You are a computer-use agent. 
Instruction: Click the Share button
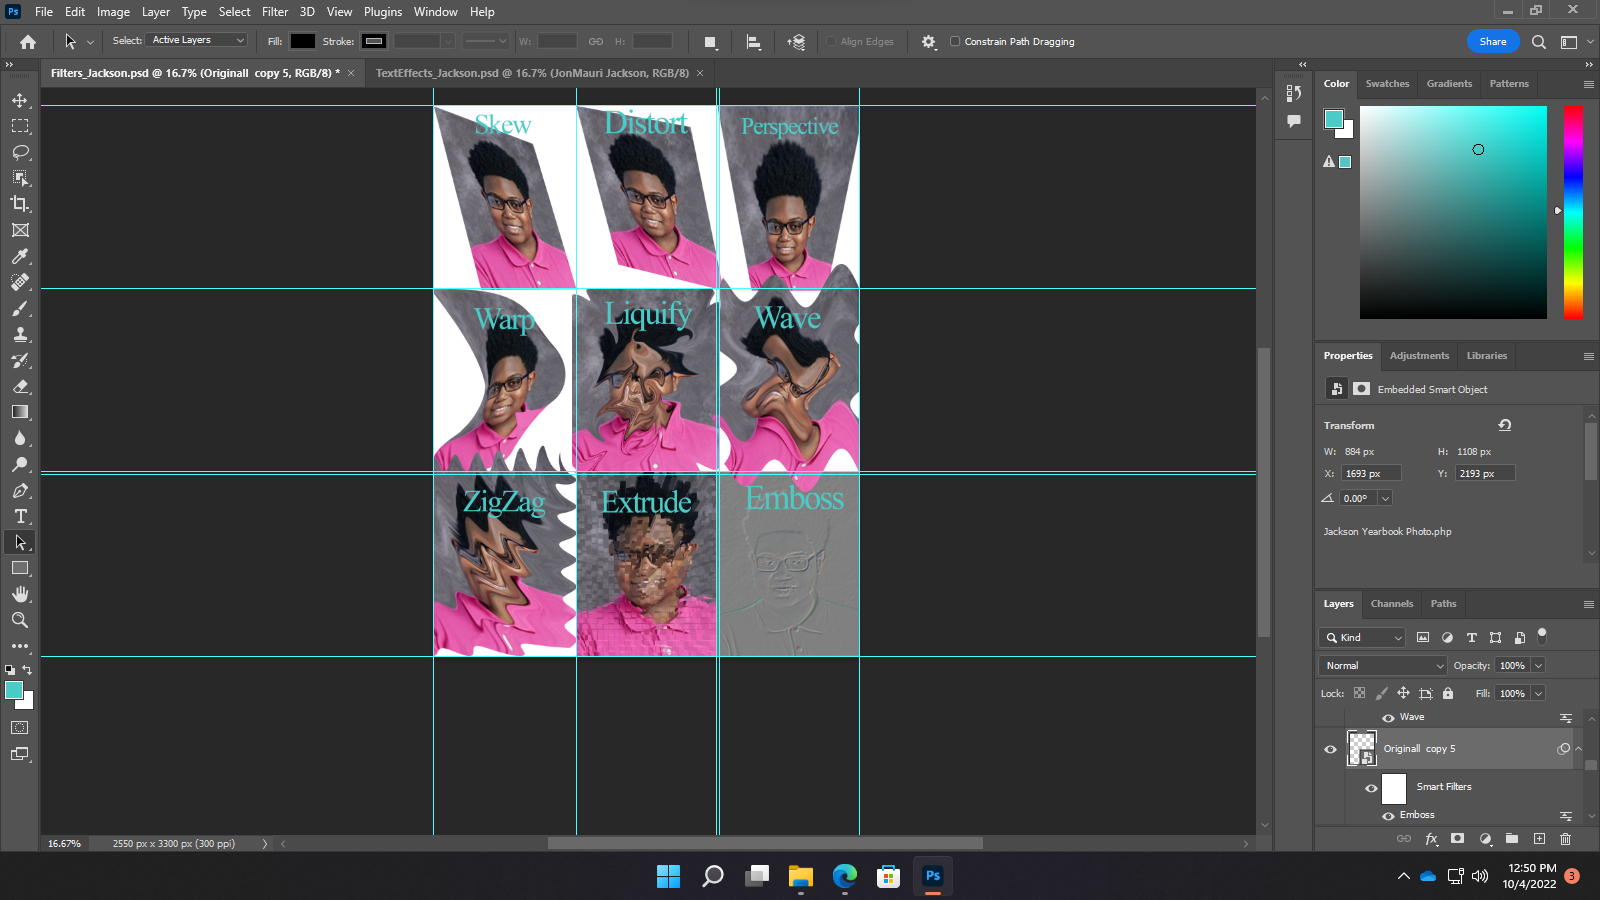[x=1493, y=42]
